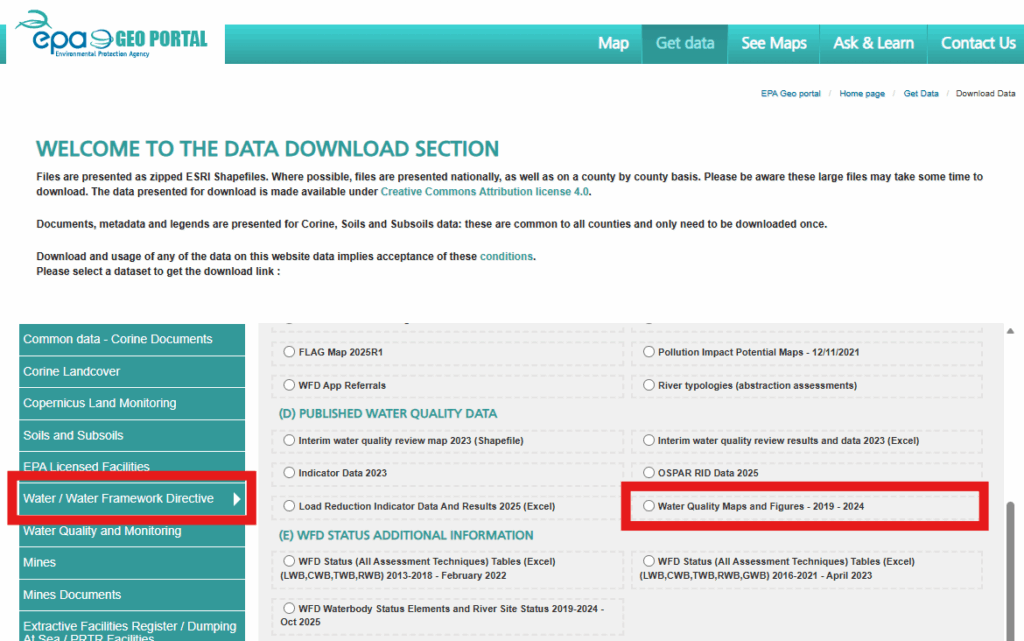Choose Interim water quality review map 2023 (Shapefile)
1024x641 pixels.
(291, 442)
